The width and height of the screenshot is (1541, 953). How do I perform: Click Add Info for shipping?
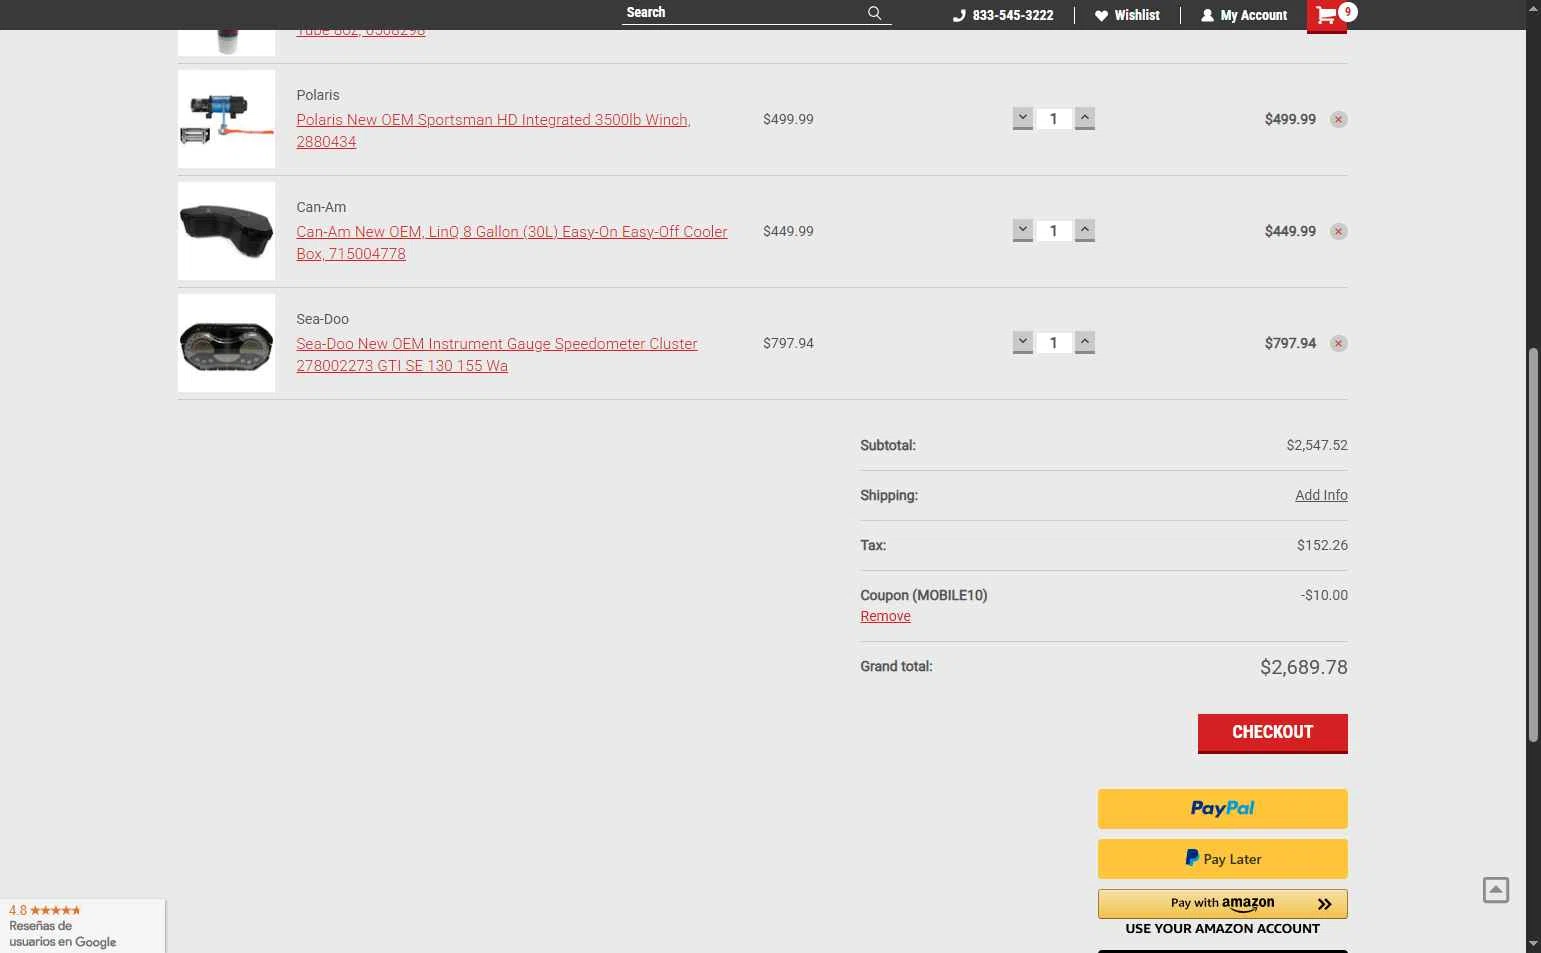pyautogui.click(x=1321, y=495)
